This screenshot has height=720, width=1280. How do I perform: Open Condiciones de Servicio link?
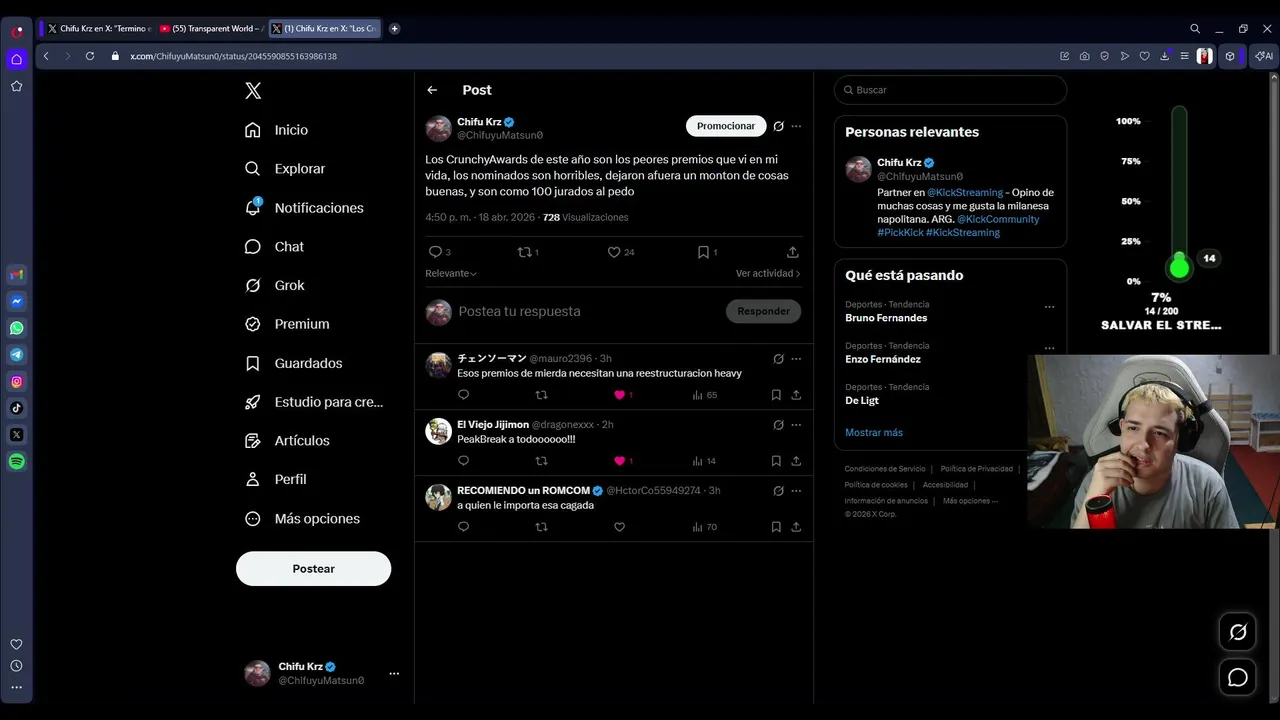click(x=885, y=469)
